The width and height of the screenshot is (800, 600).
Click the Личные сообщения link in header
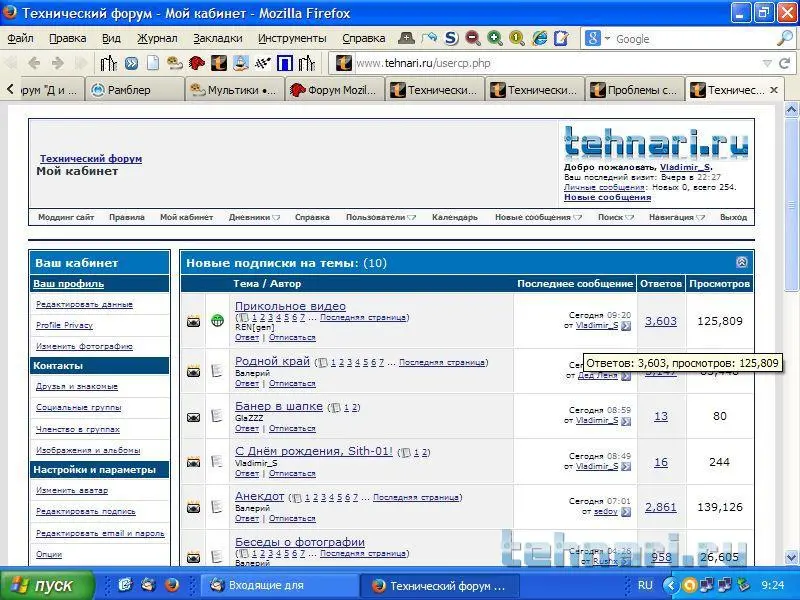(604, 187)
